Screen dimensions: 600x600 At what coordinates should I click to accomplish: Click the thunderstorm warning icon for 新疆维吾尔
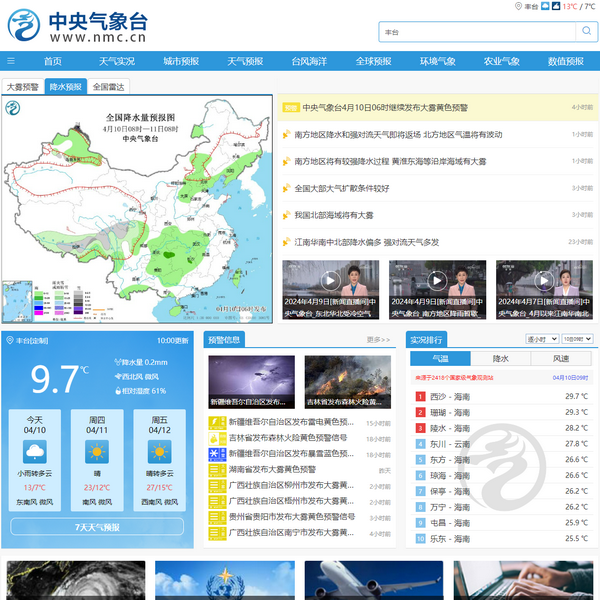click(213, 423)
